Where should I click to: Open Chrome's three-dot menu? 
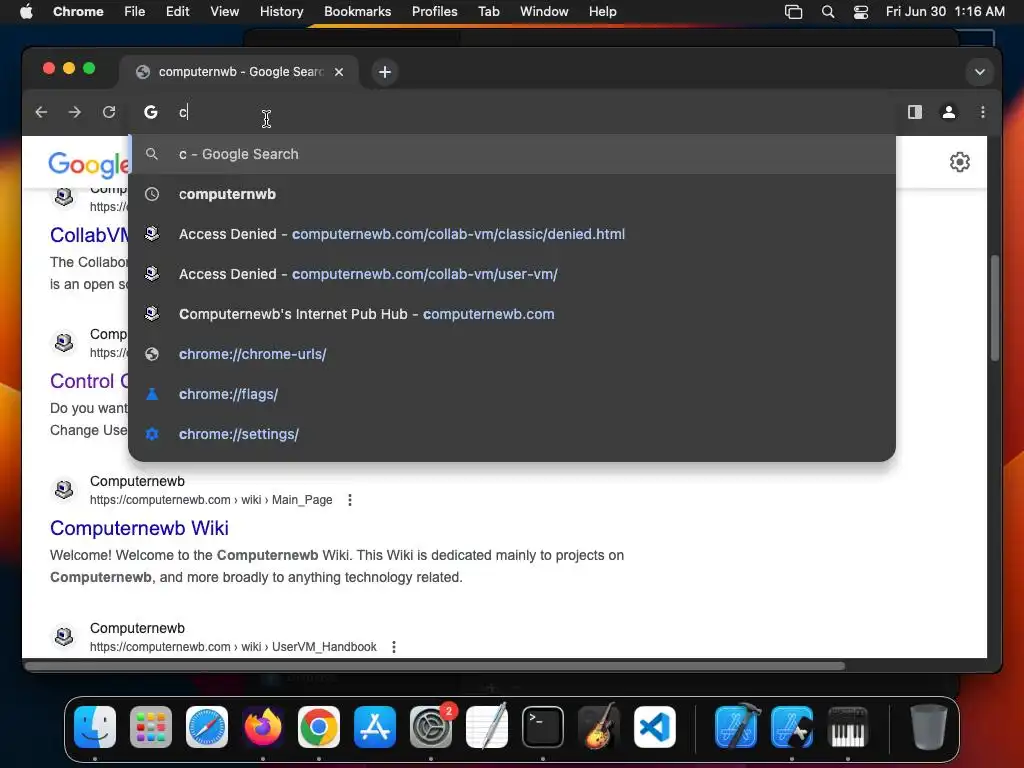983,112
